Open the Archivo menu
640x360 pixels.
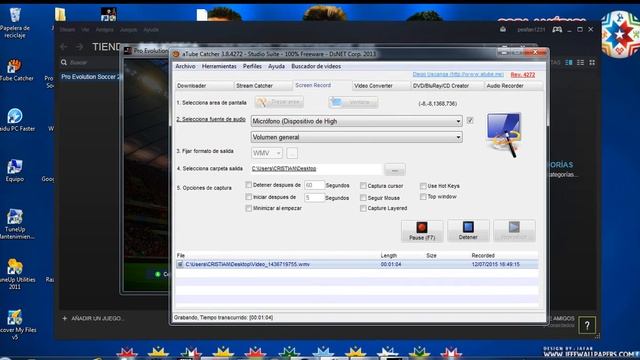[185, 66]
